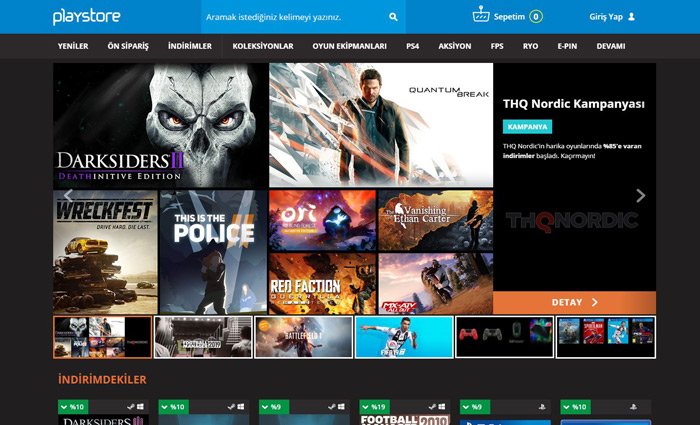Expand the DEVAMI menu
700x425 pixels.
pyautogui.click(x=611, y=46)
